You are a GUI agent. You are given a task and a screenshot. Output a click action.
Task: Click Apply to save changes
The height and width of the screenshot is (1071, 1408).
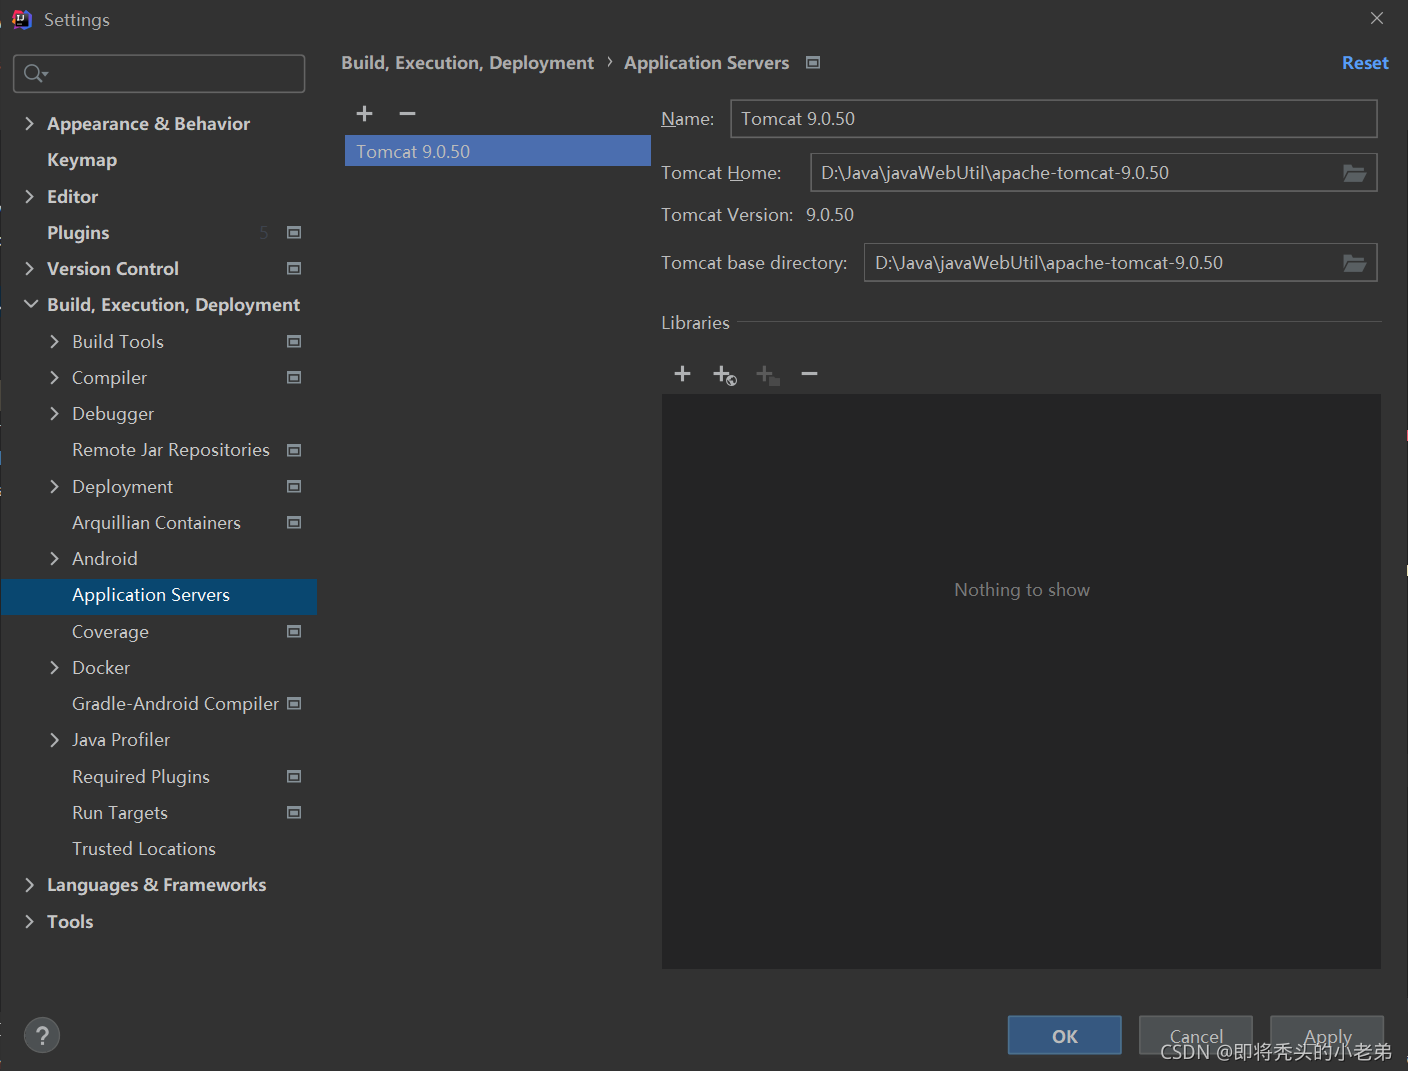(1327, 1036)
